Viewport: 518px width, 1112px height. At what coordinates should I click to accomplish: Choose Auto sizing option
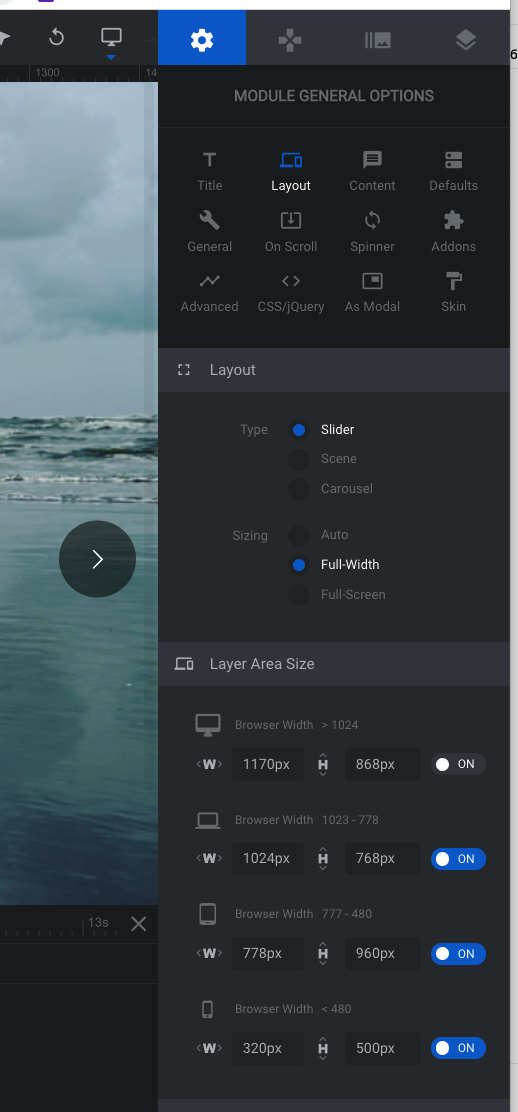299,535
